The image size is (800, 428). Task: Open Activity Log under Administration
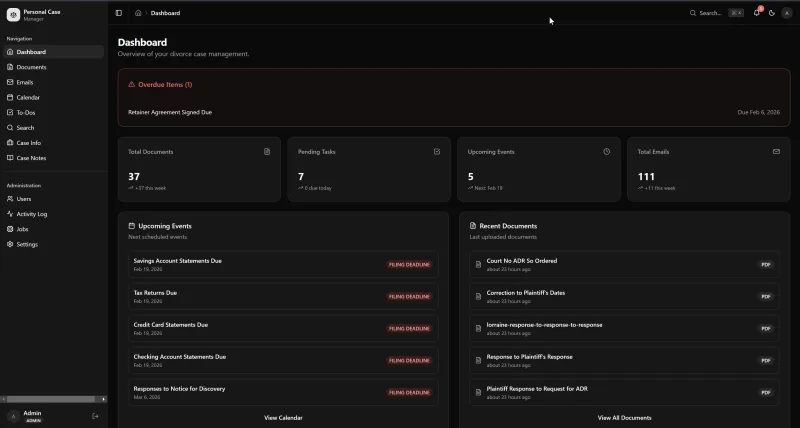[54, 214]
